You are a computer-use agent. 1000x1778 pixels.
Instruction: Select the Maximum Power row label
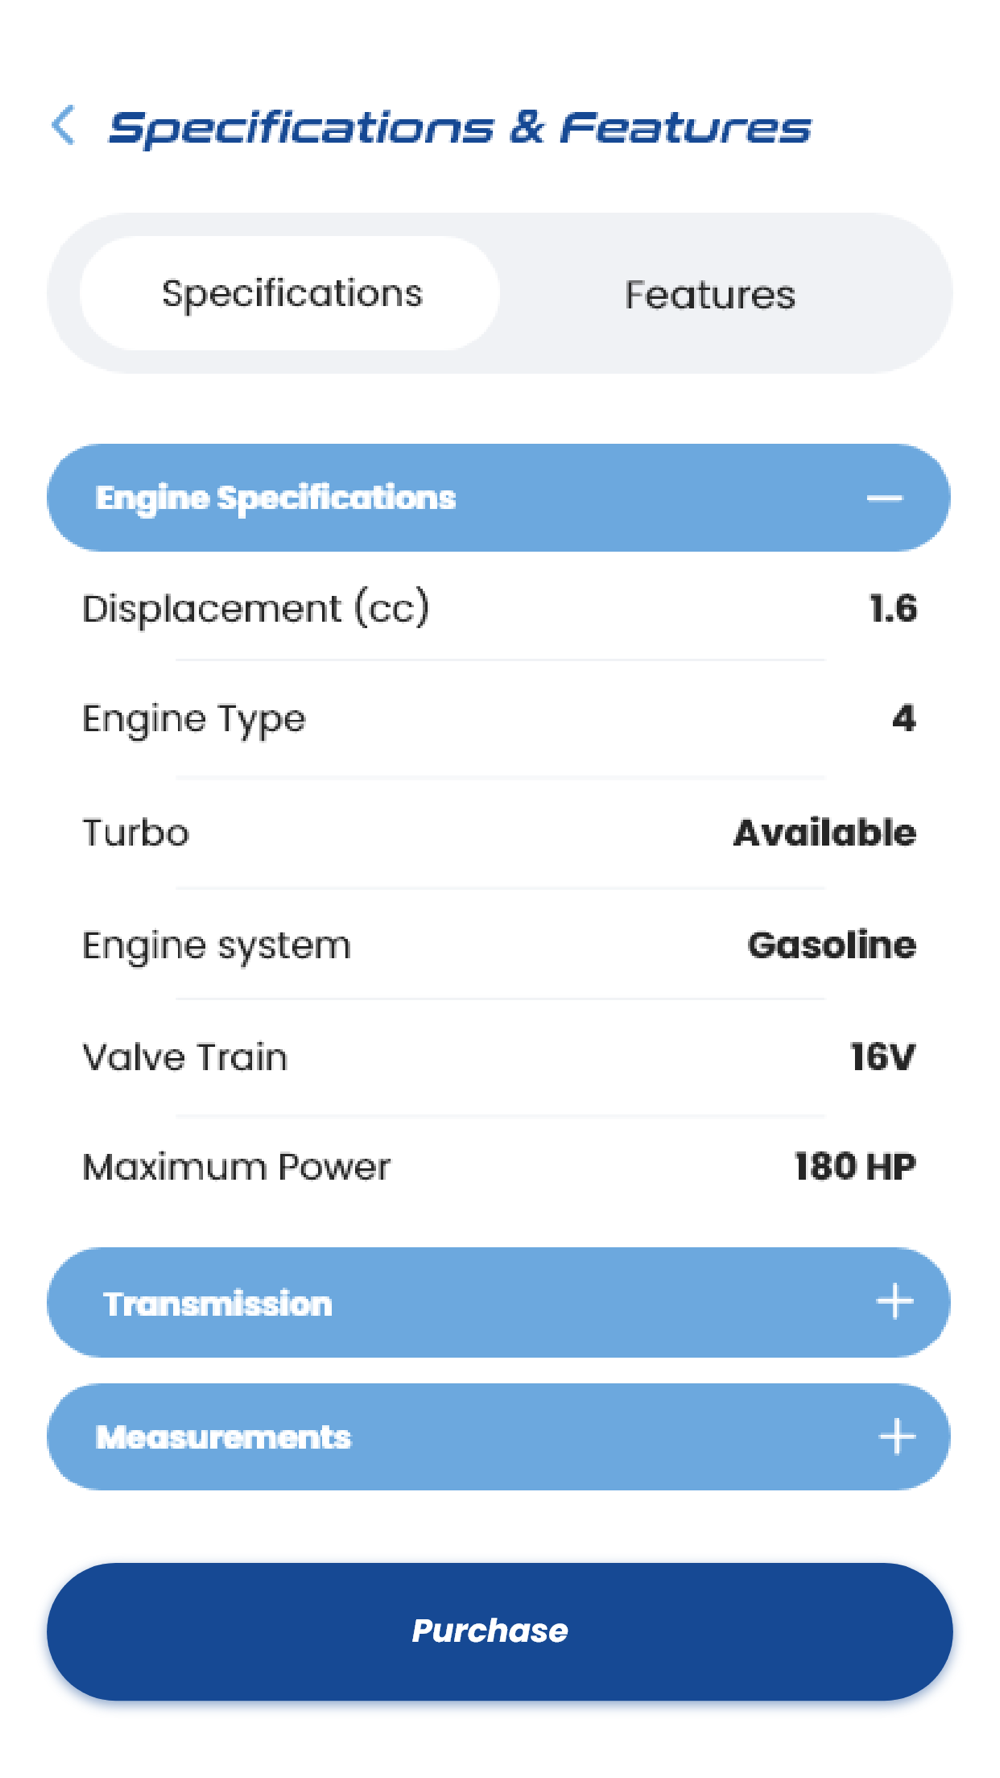[x=236, y=1167]
